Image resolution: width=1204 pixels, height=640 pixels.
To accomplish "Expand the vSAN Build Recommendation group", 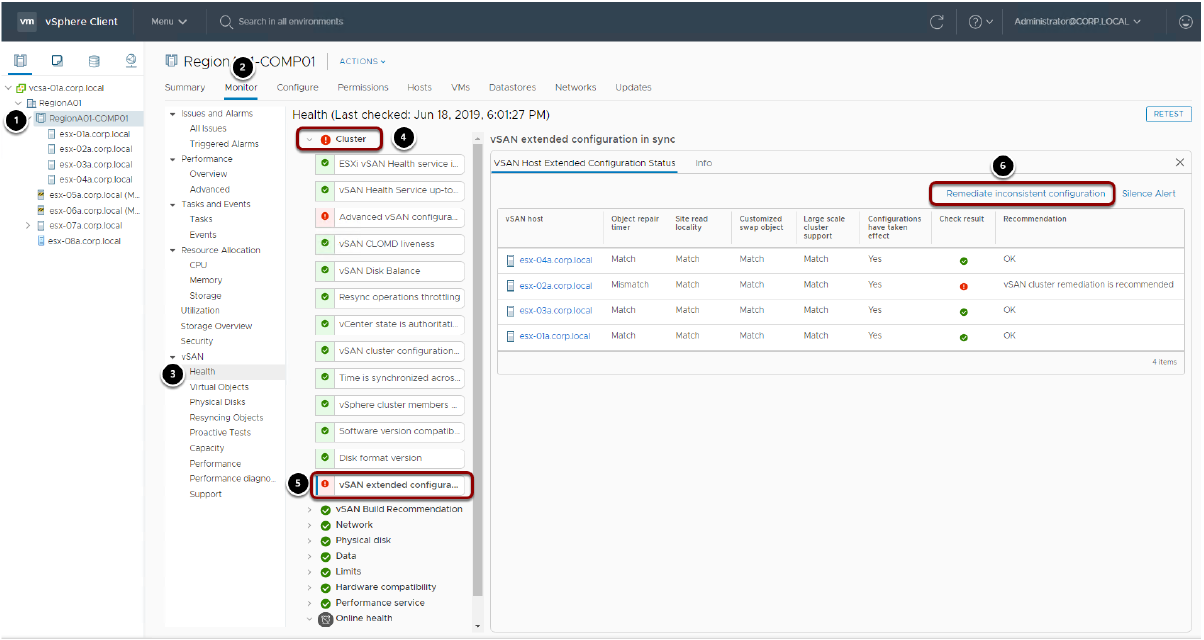I will pos(310,509).
